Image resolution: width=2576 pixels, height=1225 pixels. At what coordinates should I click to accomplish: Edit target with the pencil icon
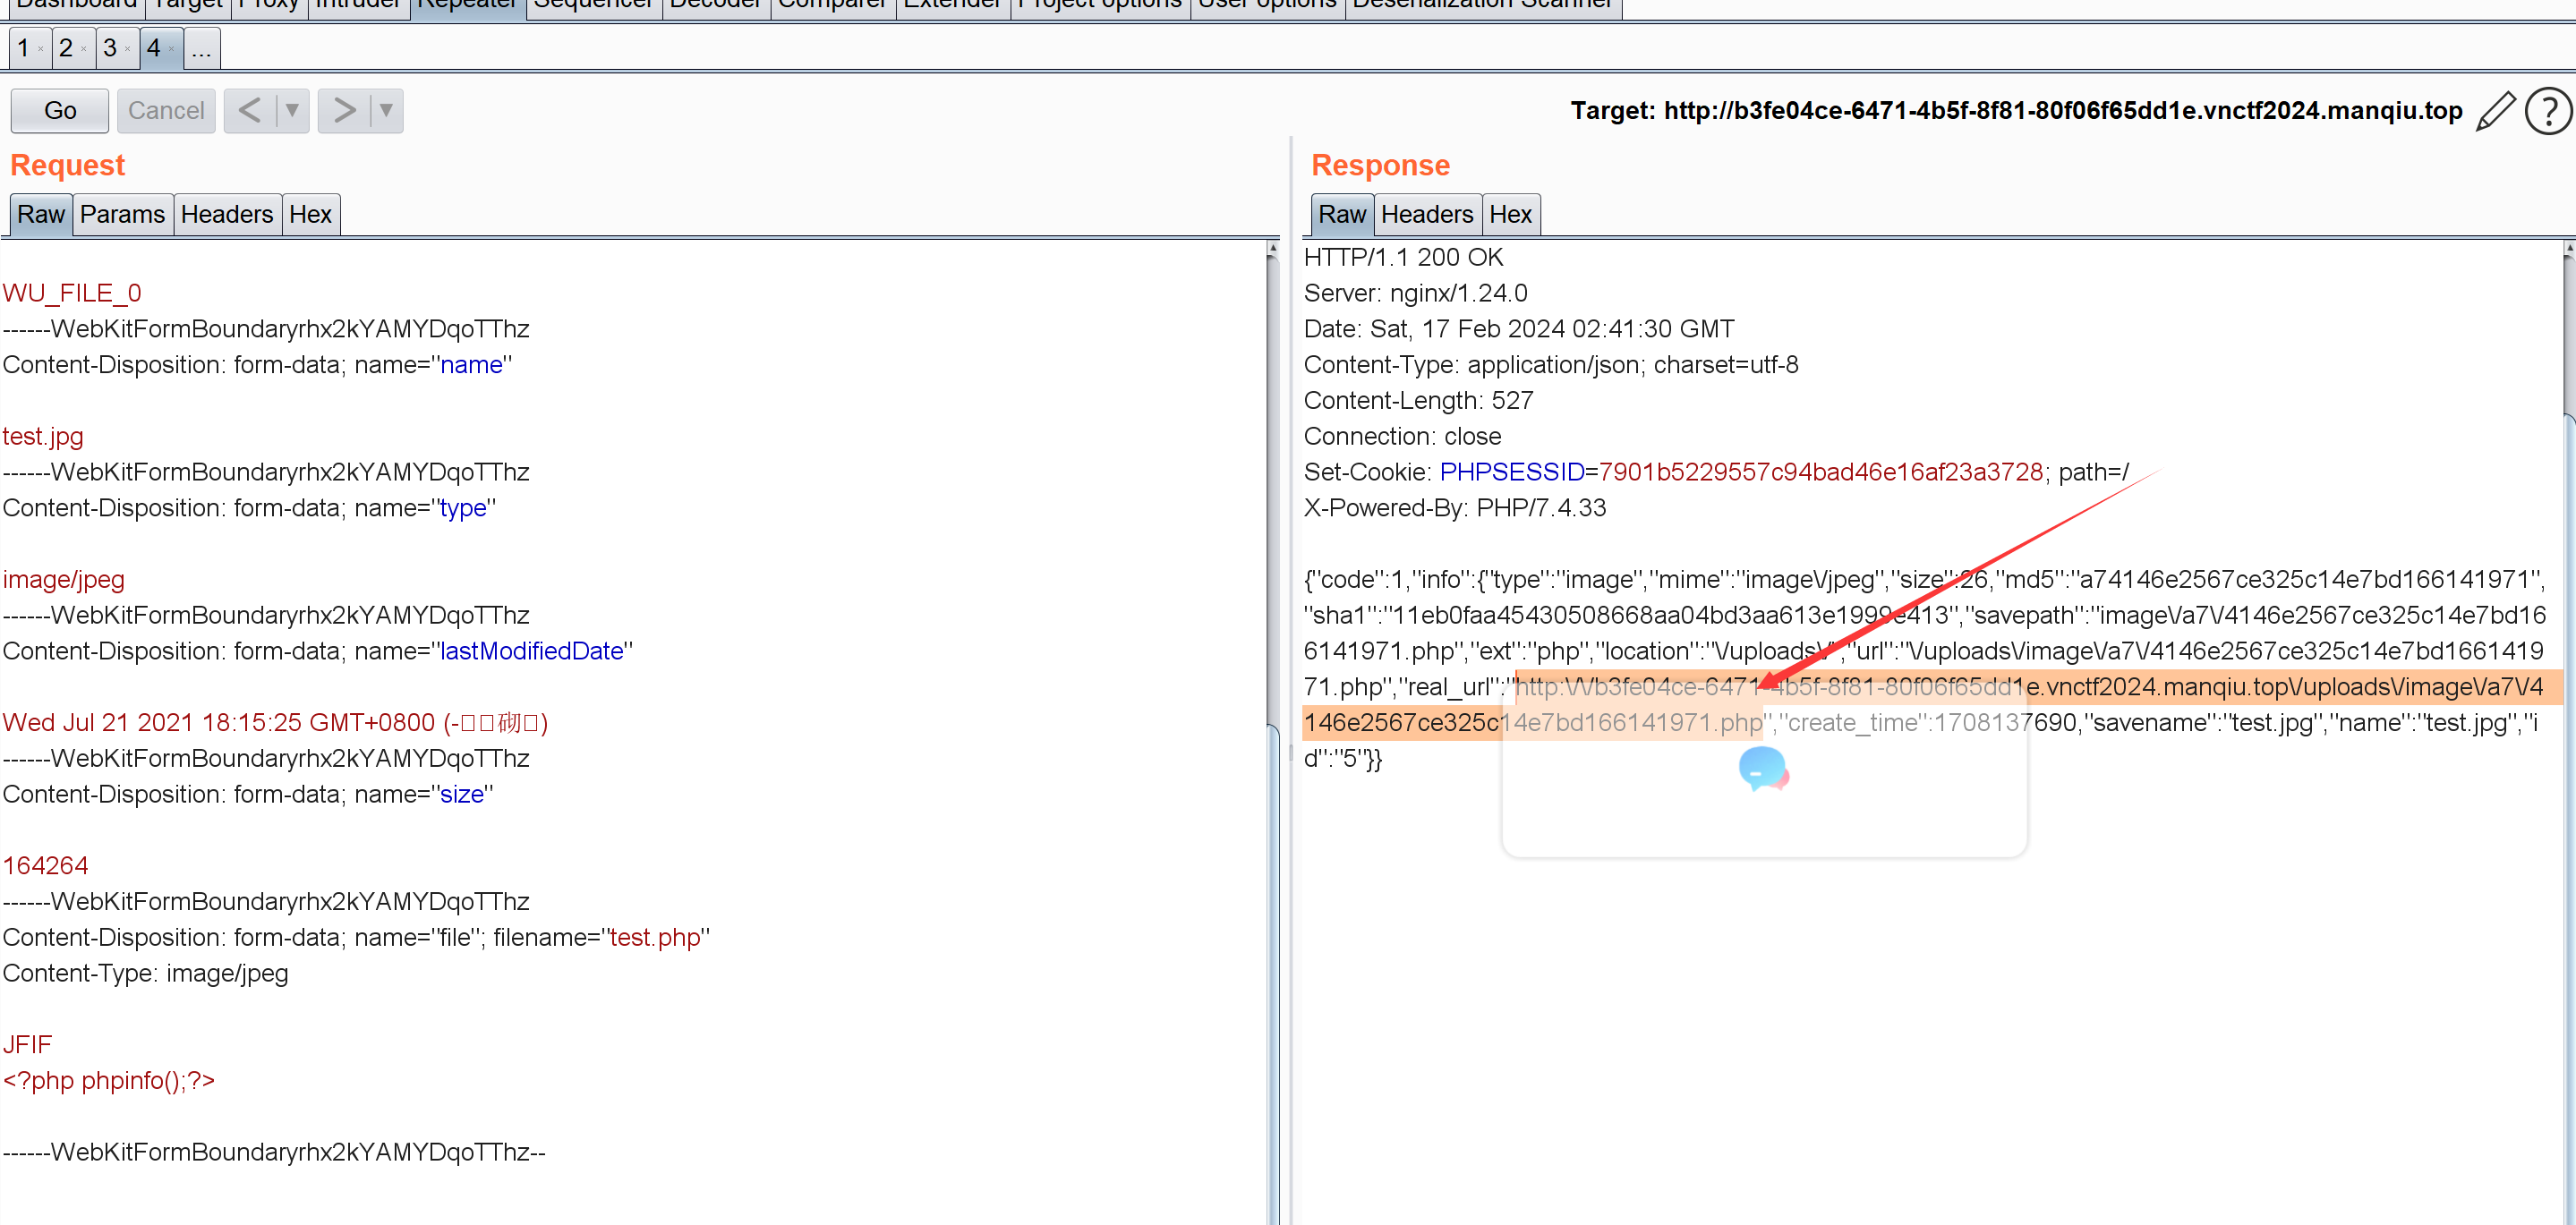pyautogui.click(x=2495, y=110)
